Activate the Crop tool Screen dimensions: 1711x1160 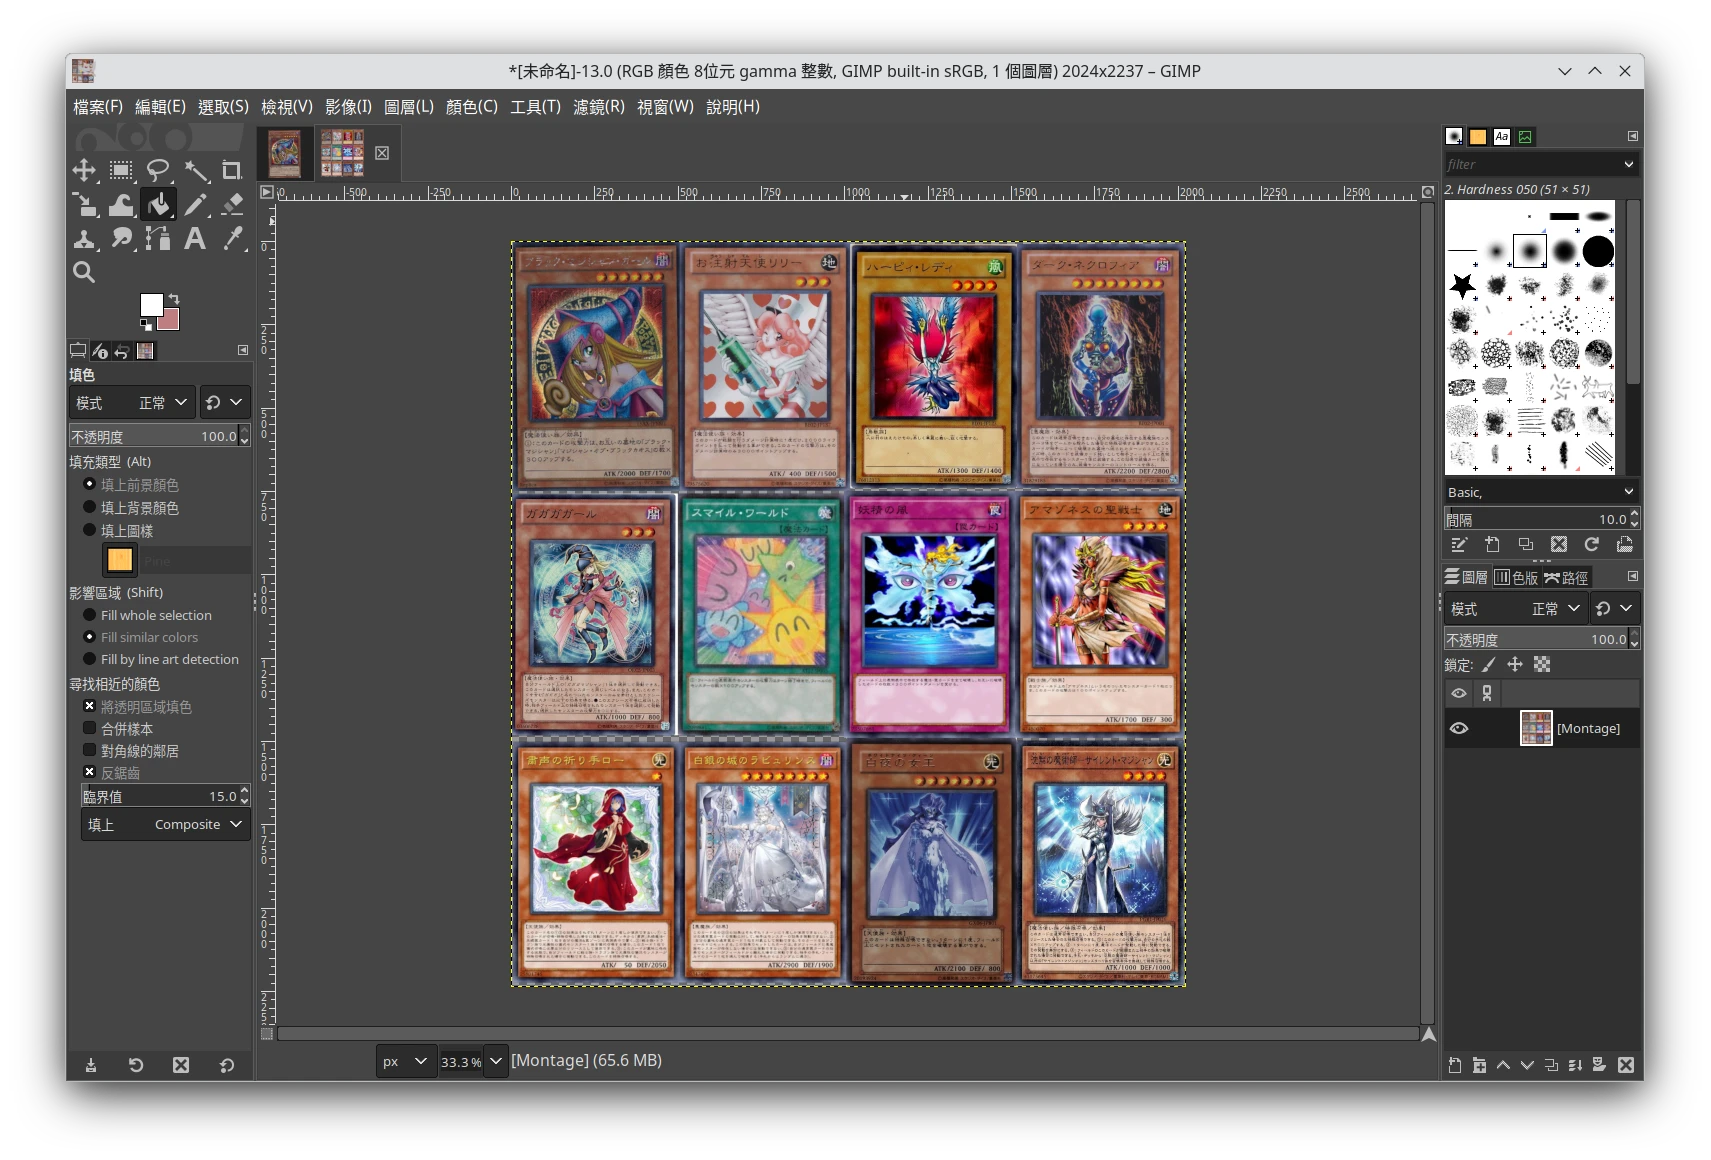click(232, 170)
